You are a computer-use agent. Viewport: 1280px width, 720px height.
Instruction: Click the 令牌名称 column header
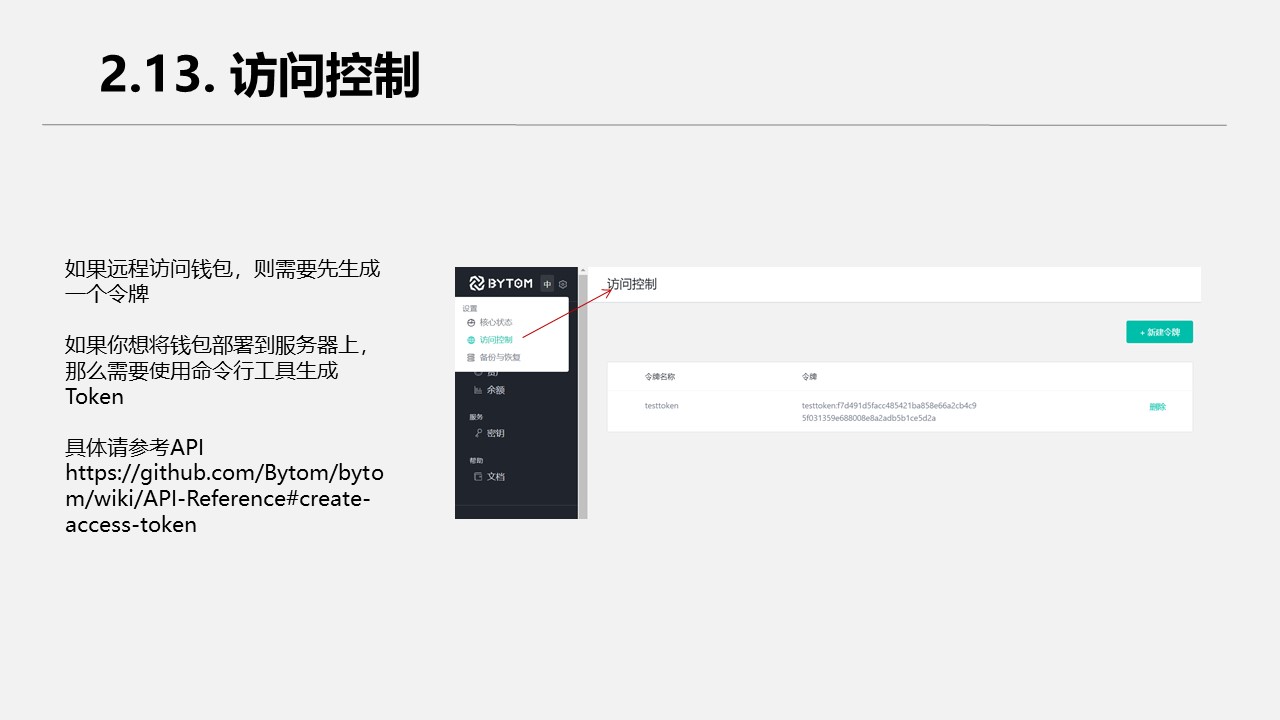coord(660,377)
